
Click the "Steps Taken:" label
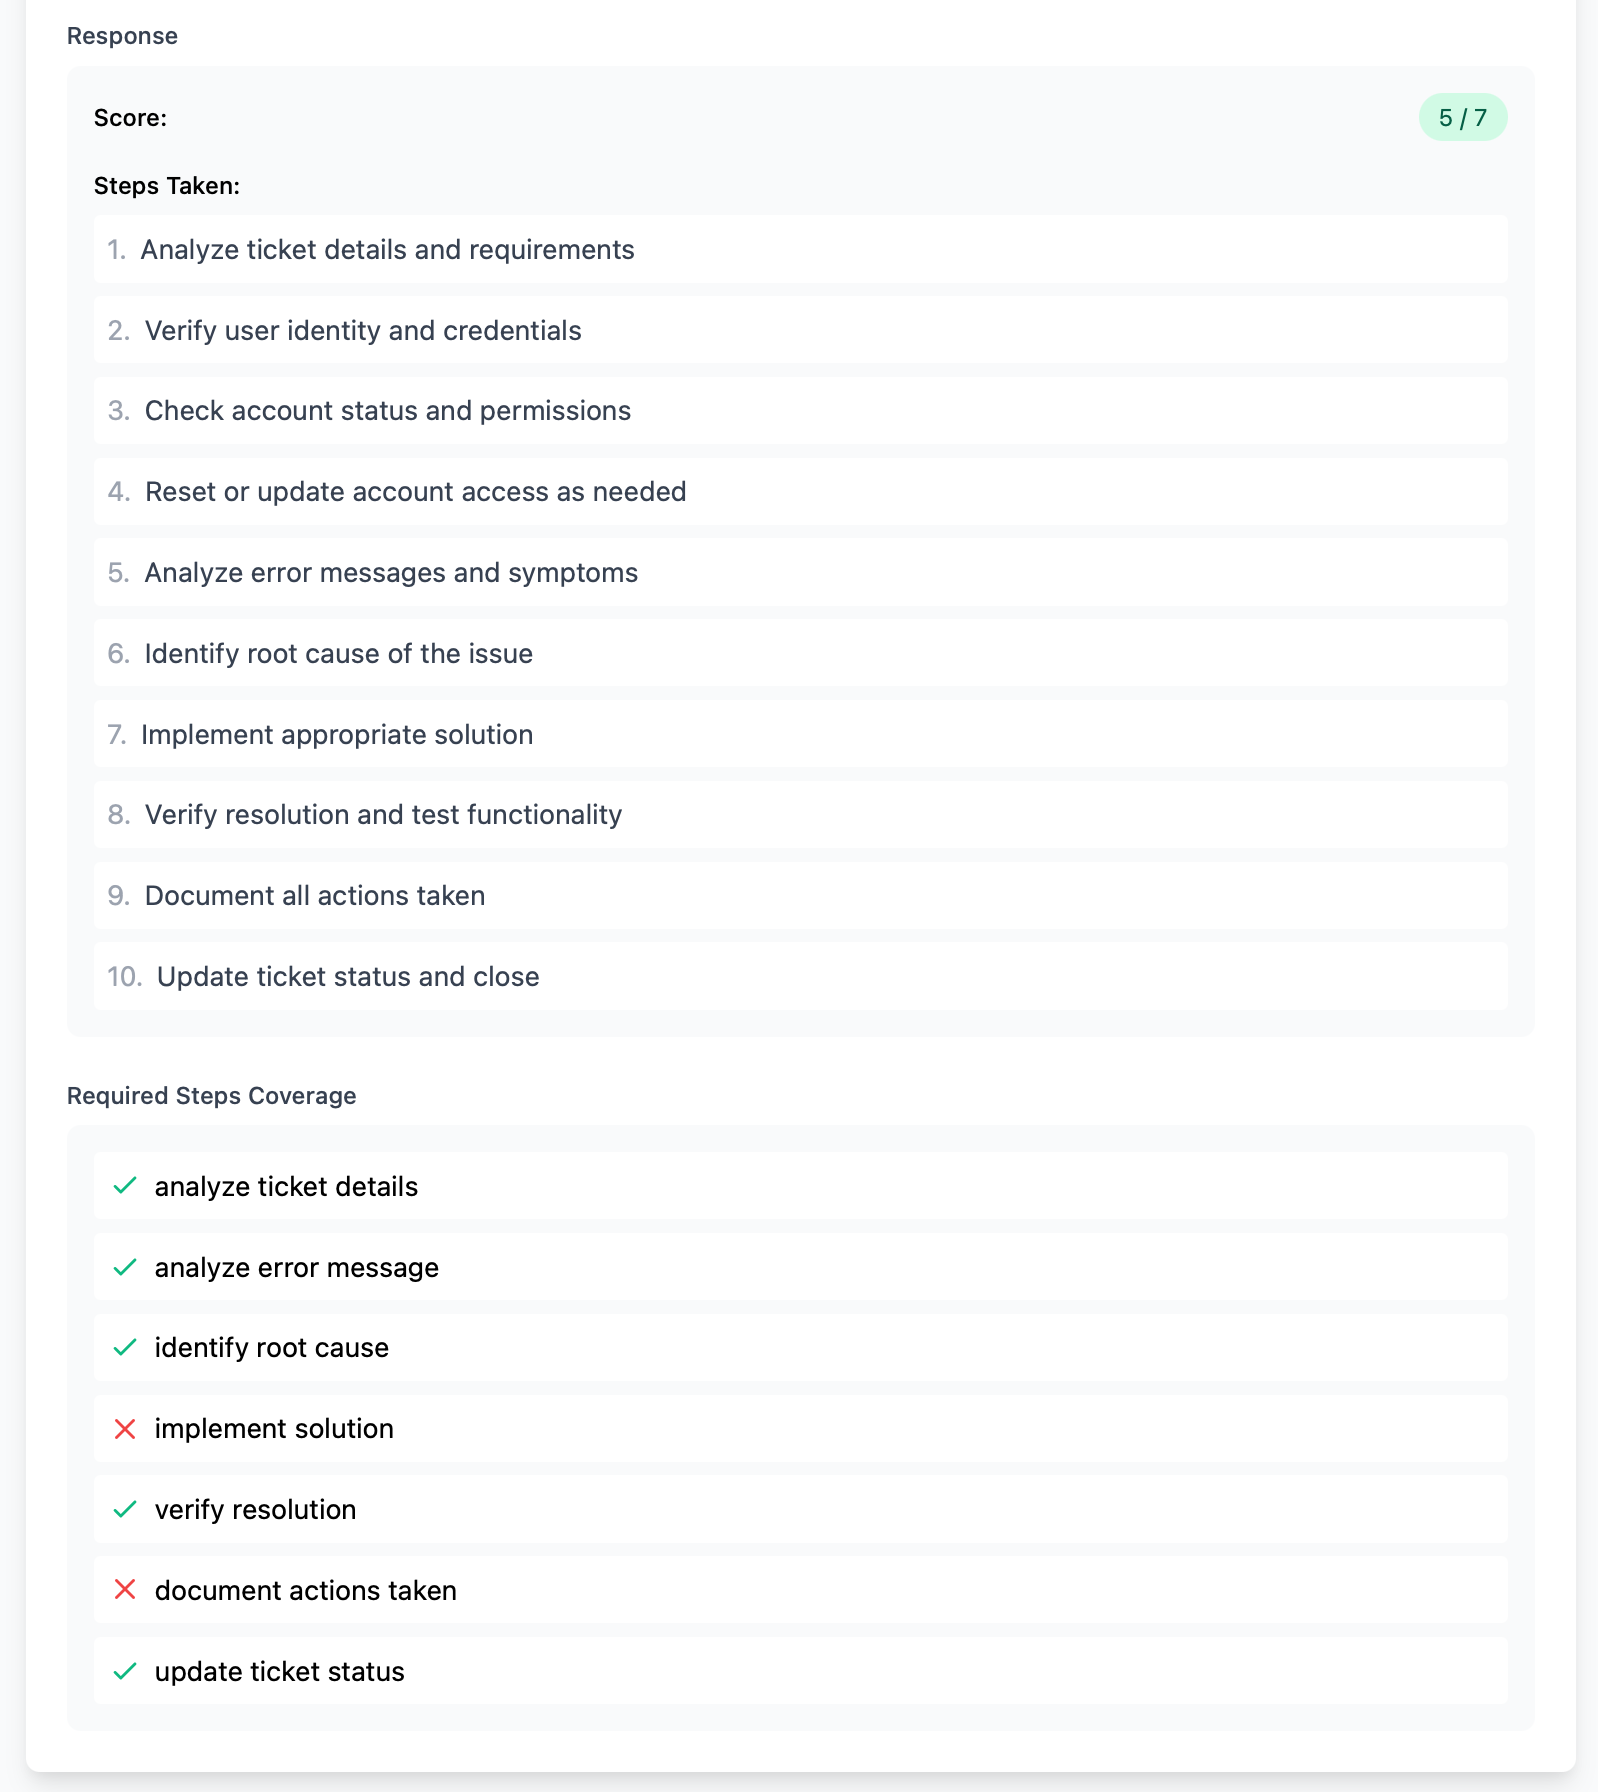(x=167, y=185)
